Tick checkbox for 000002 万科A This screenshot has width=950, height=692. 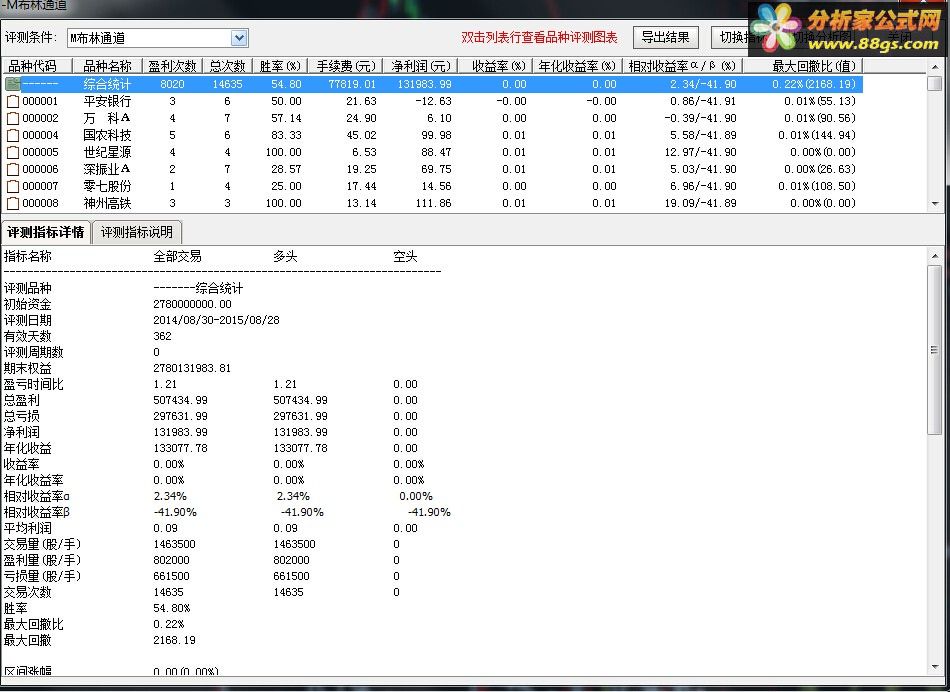point(13,118)
